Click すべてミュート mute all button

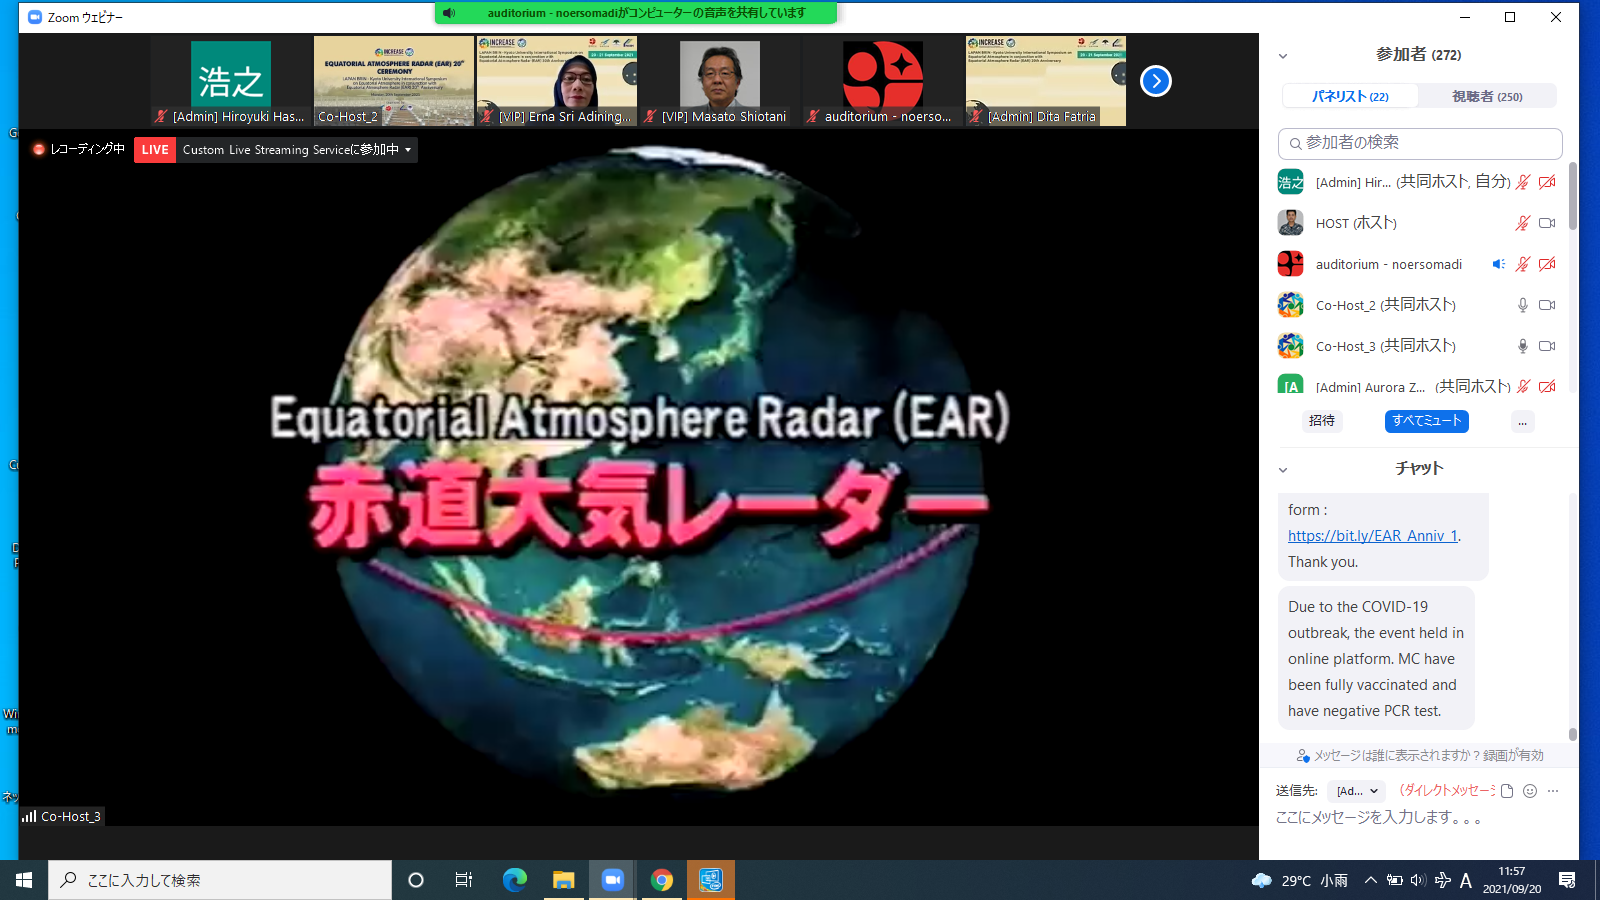pos(1427,421)
